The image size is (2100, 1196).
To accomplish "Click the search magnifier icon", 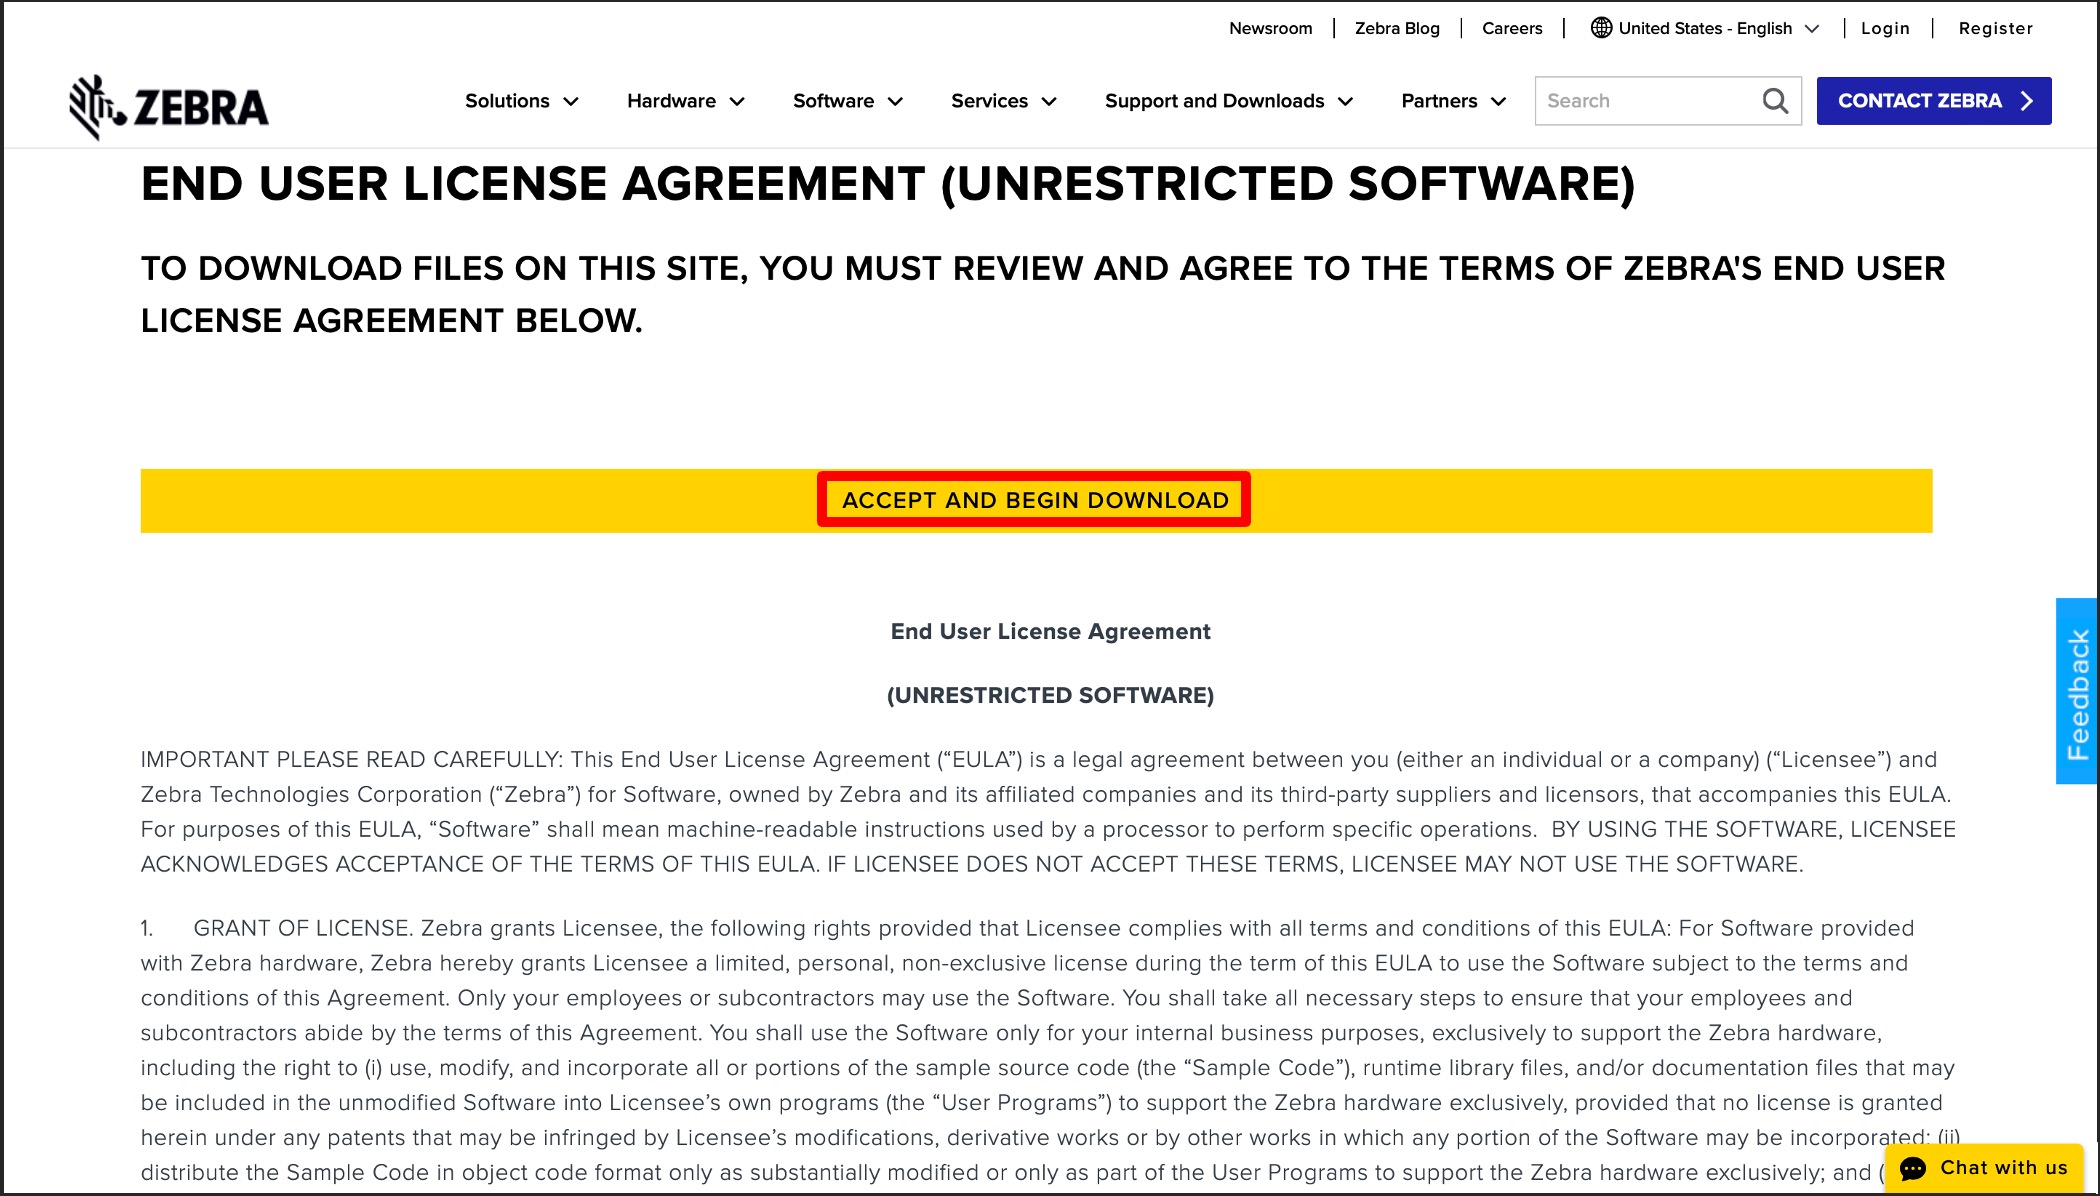I will [x=1775, y=101].
